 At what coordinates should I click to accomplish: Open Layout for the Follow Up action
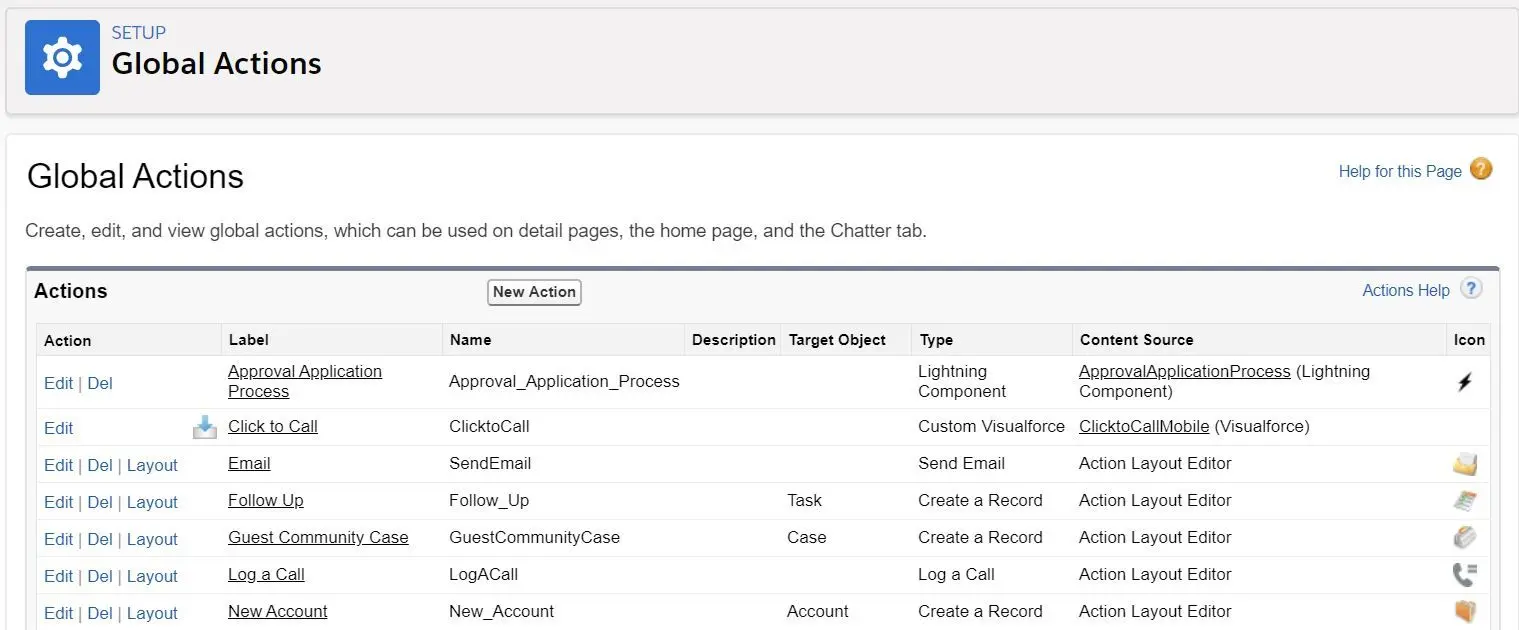click(152, 502)
